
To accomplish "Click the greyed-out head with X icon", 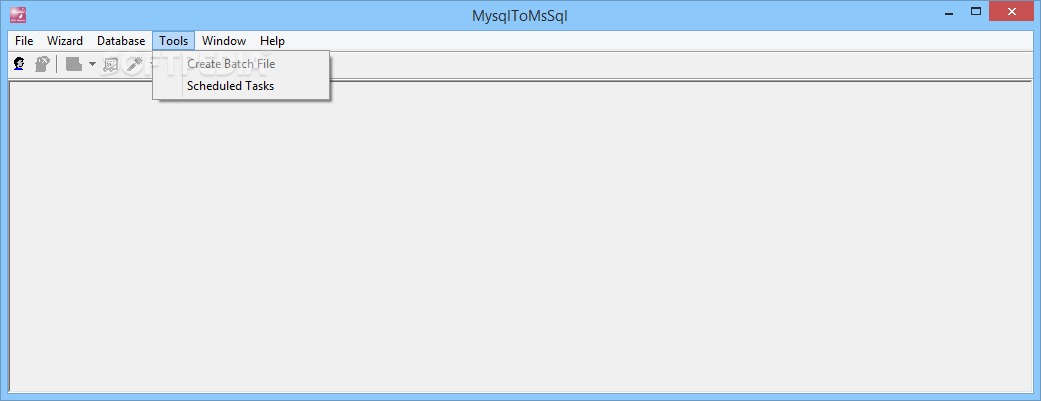I will click(x=42, y=64).
